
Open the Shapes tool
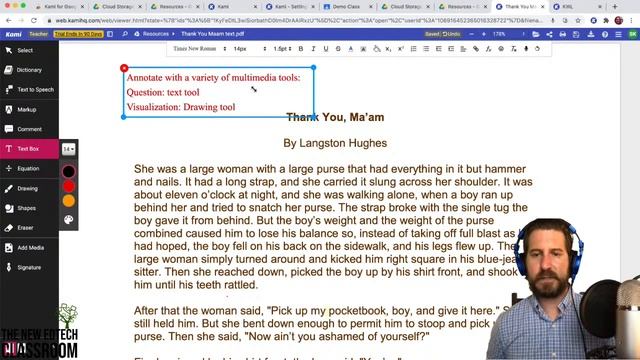point(29,208)
